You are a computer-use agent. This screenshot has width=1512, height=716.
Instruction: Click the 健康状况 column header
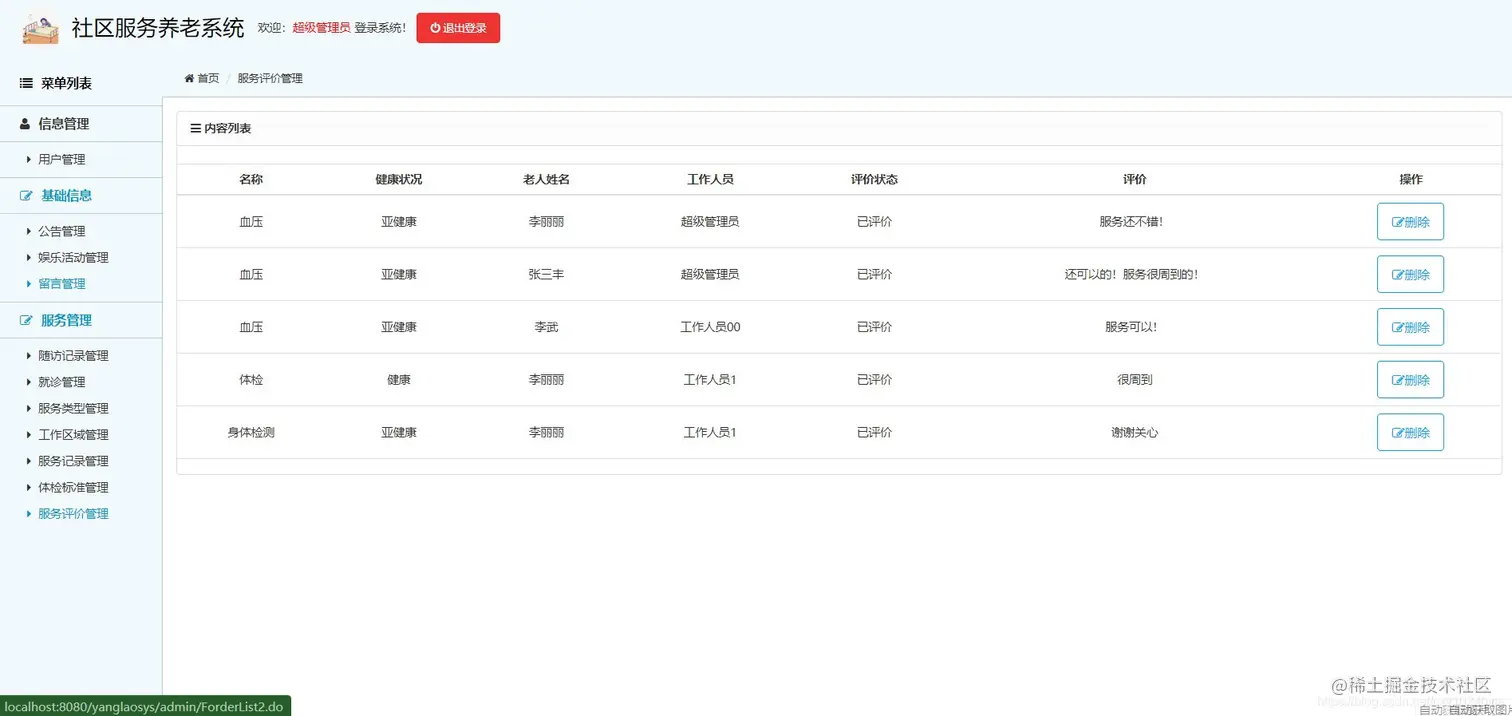click(x=399, y=179)
